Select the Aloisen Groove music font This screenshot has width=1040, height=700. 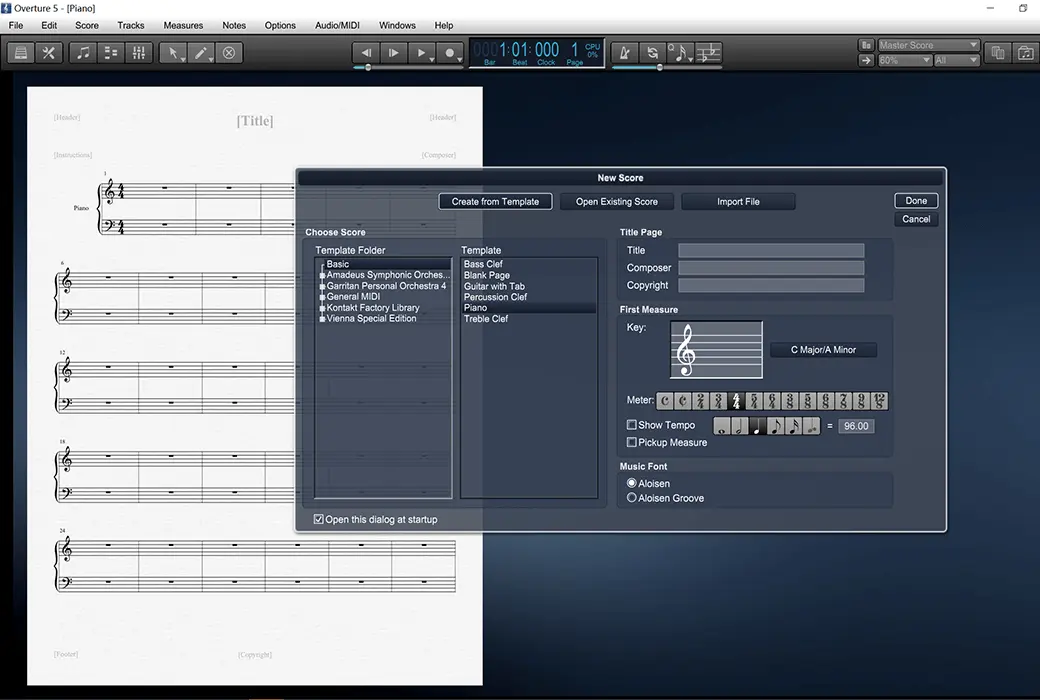pos(631,498)
